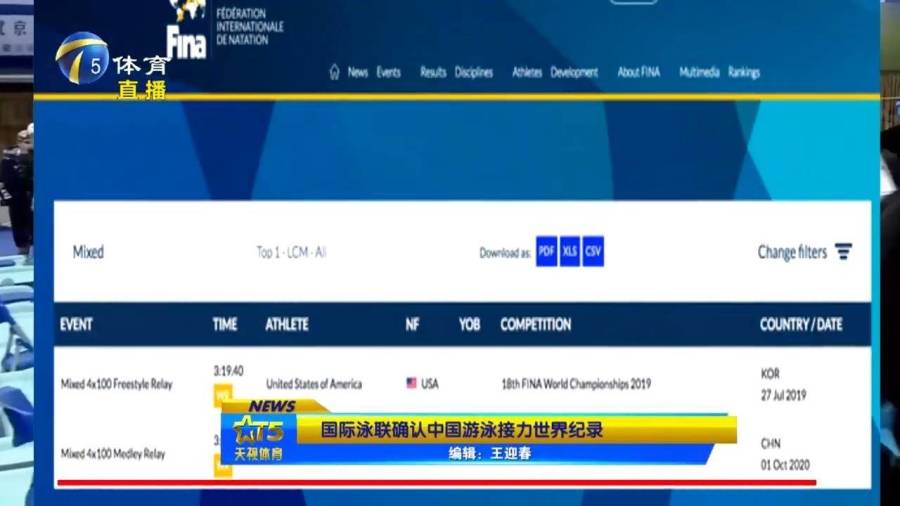This screenshot has width=900, height=506.
Task: Click the COUNTRY / DATE column header
Action: pos(801,325)
